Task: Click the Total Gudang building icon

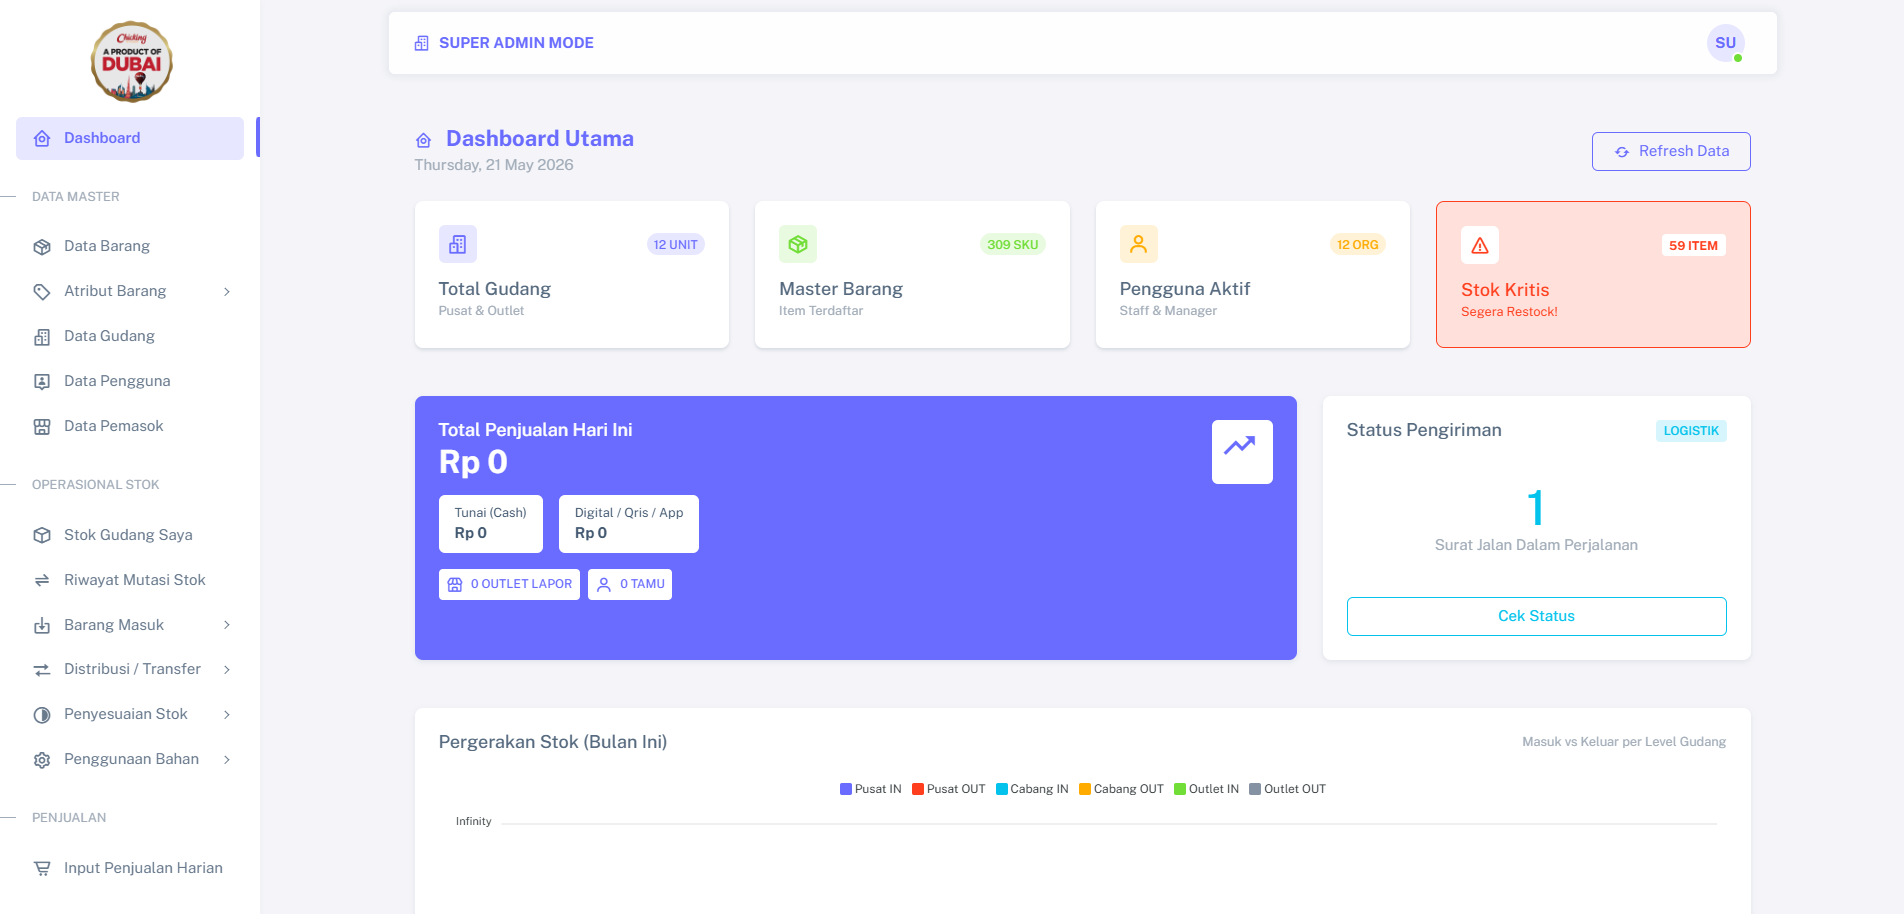Action: click(458, 244)
